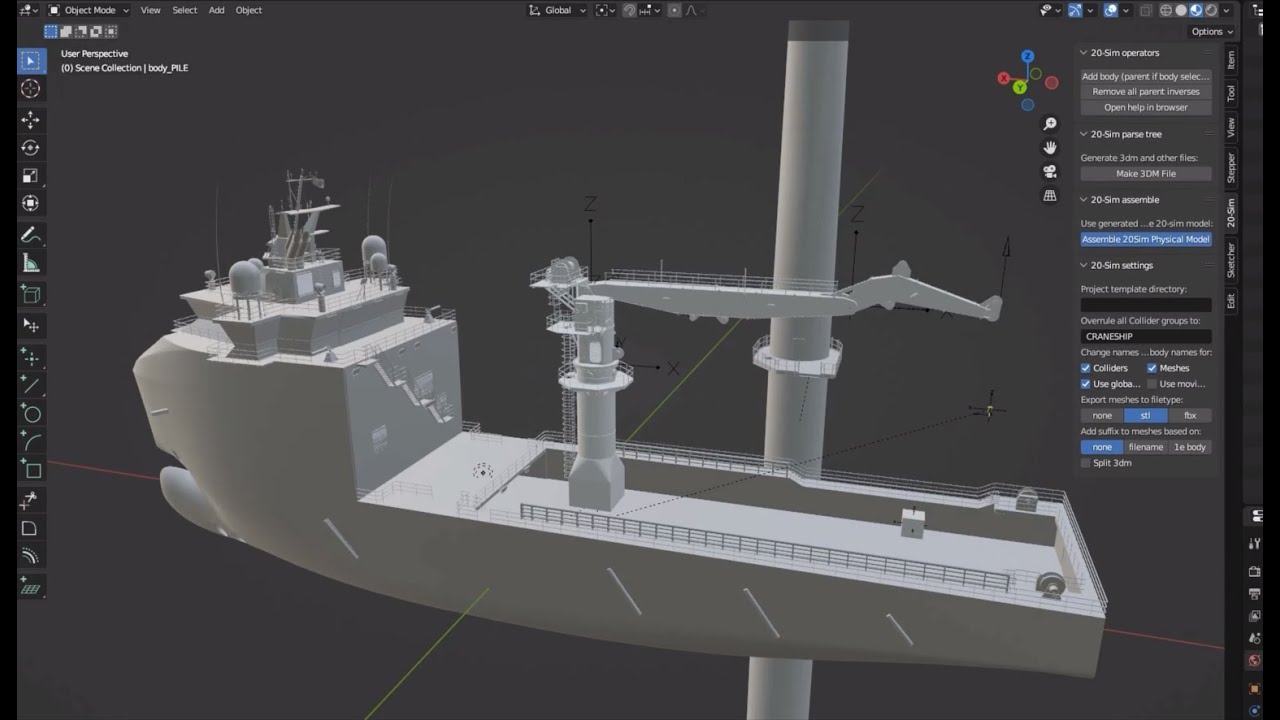
Task: Click Assemble 20Sim Physical Model button
Action: (x=1146, y=239)
